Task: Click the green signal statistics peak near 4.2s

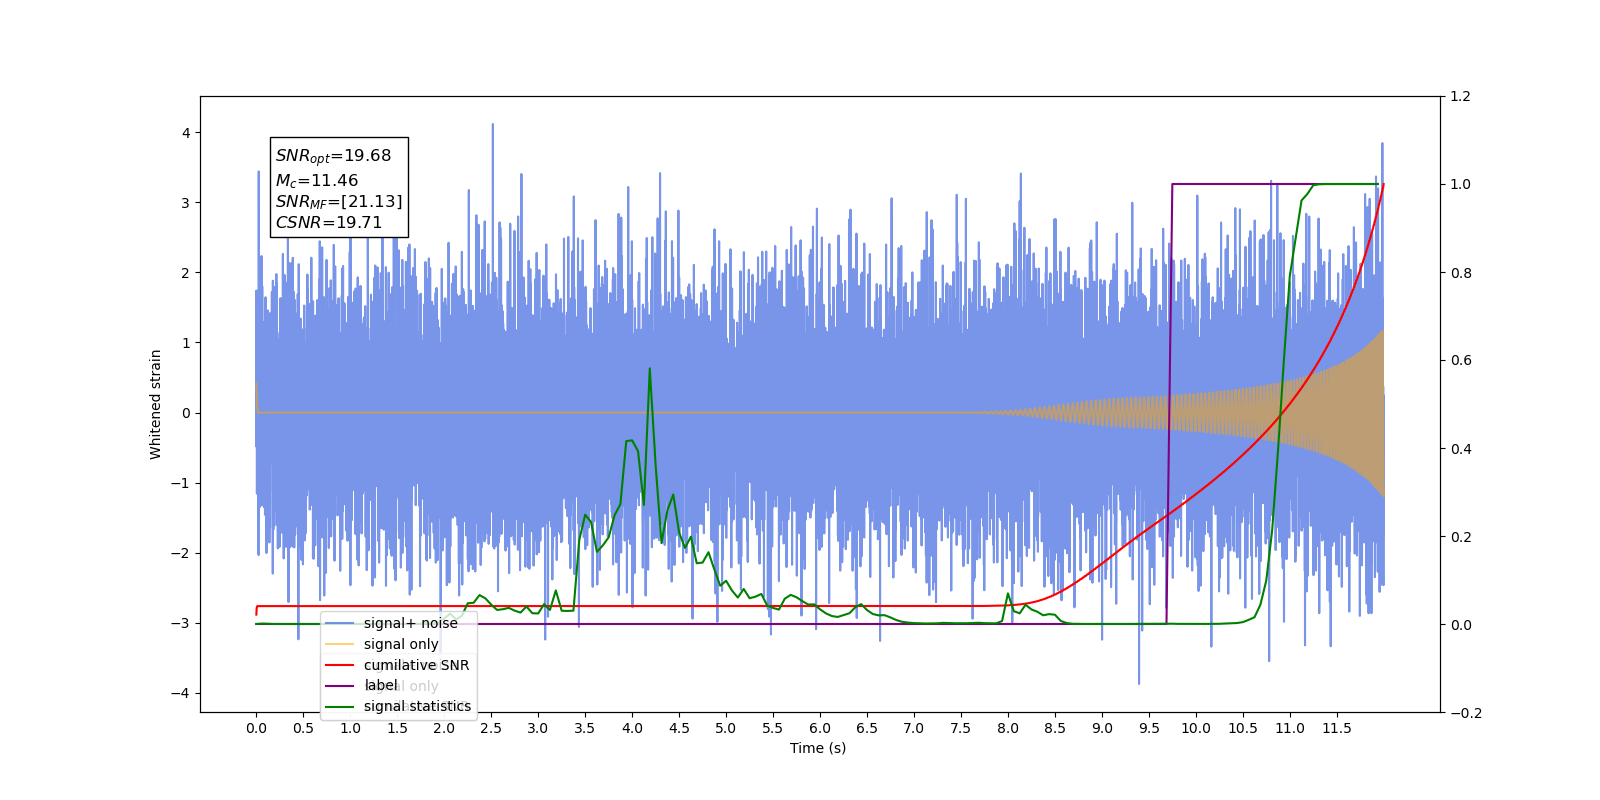Action: (x=650, y=369)
